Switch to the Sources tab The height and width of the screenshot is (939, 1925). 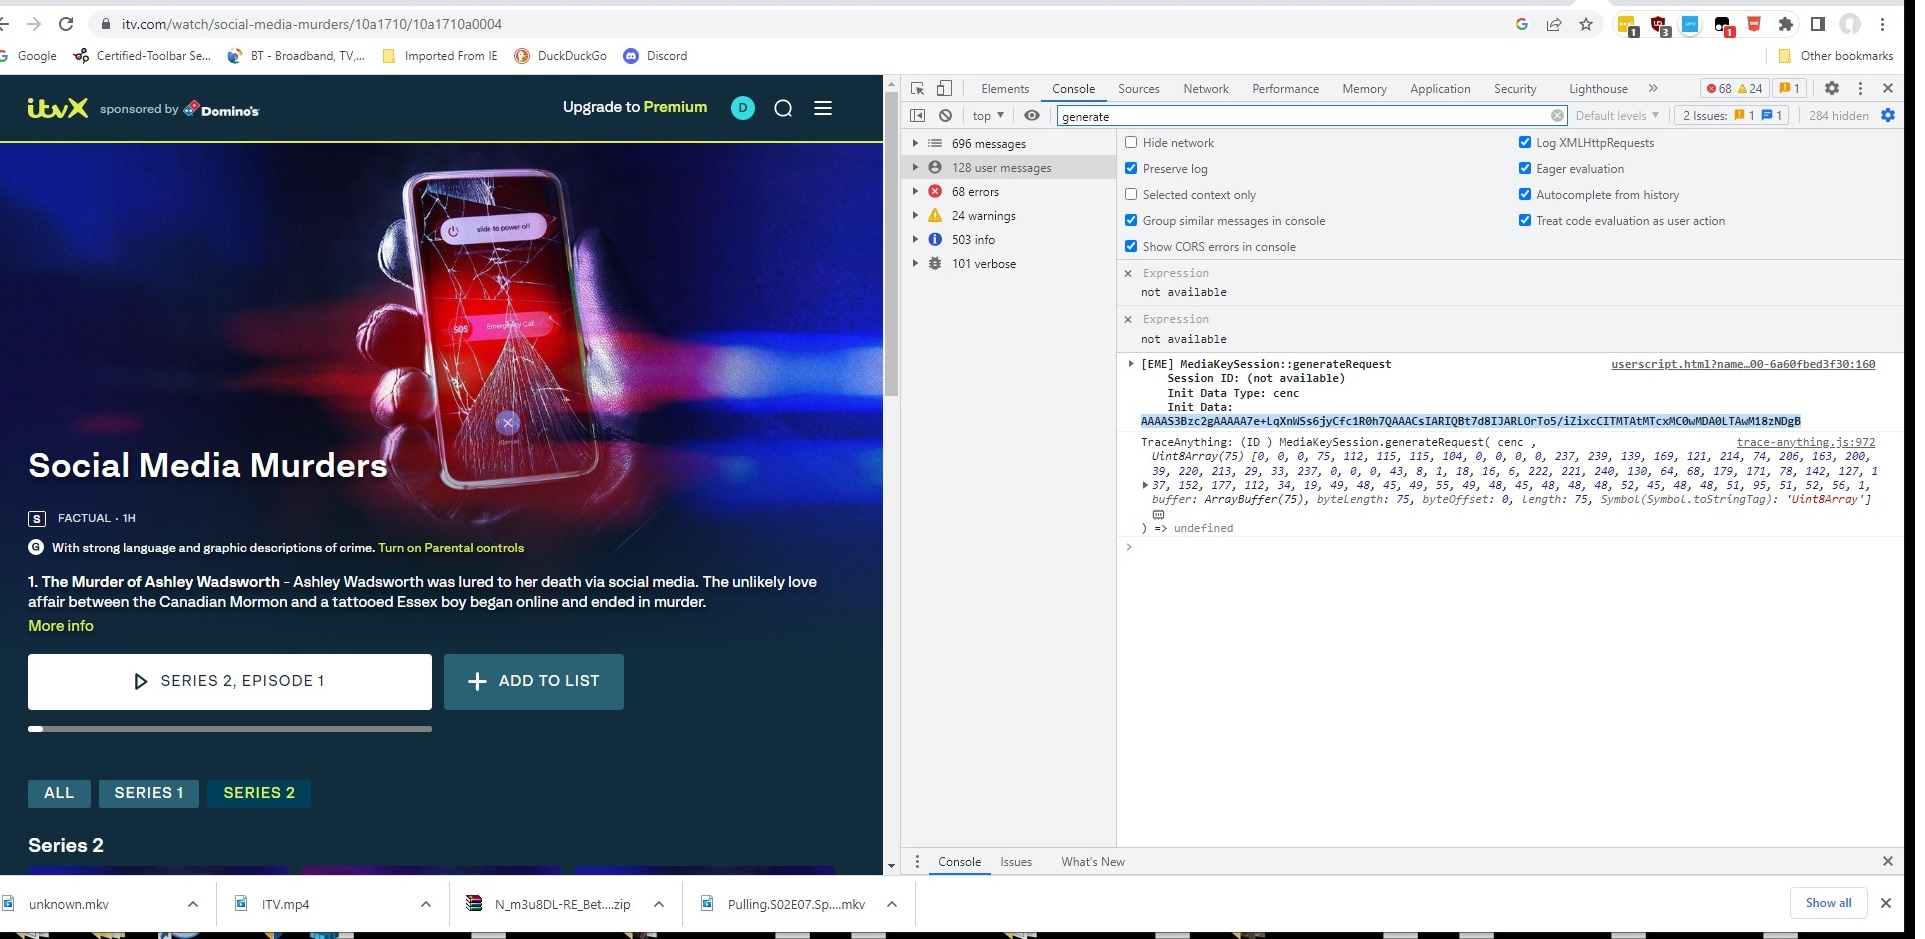point(1139,89)
